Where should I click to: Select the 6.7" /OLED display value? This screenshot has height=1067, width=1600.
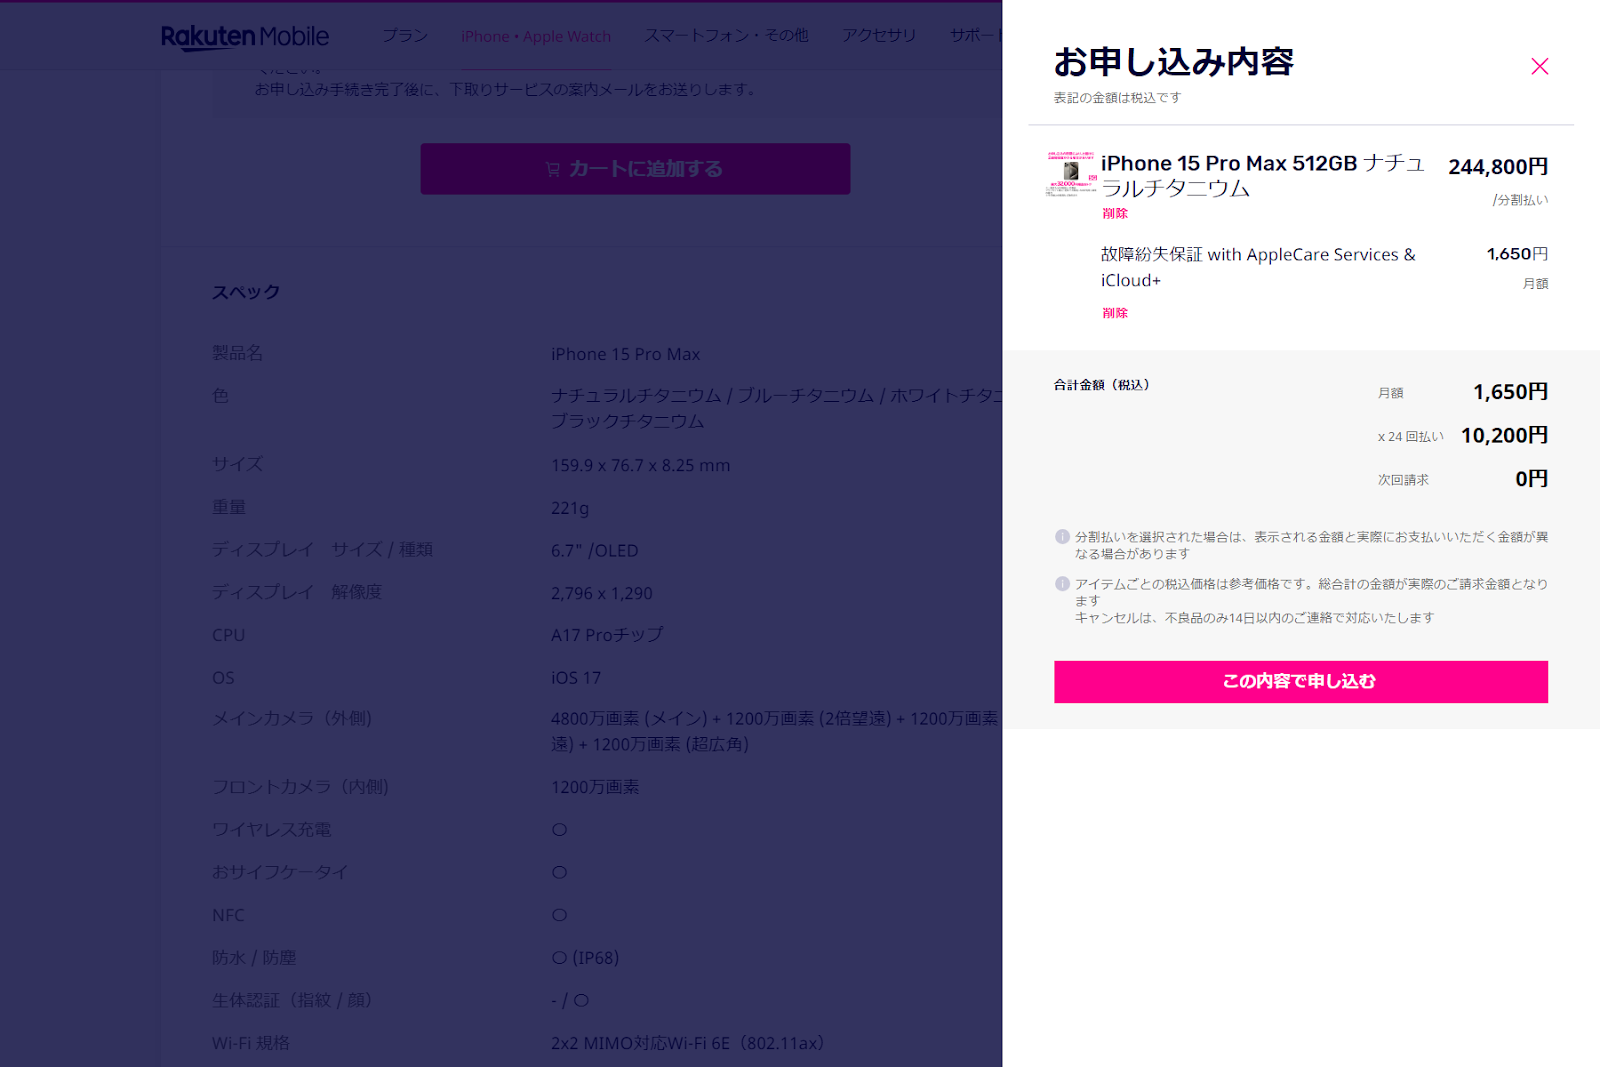click(595, 551)
